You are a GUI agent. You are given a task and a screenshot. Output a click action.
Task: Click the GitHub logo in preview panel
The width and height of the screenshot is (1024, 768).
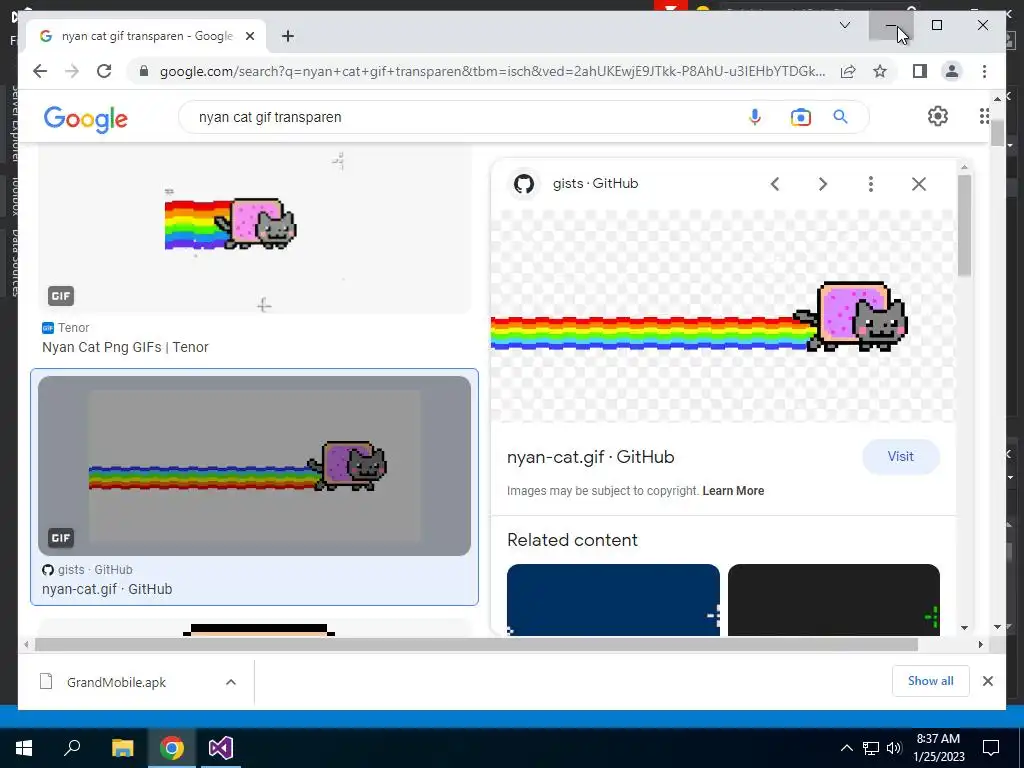524,184
